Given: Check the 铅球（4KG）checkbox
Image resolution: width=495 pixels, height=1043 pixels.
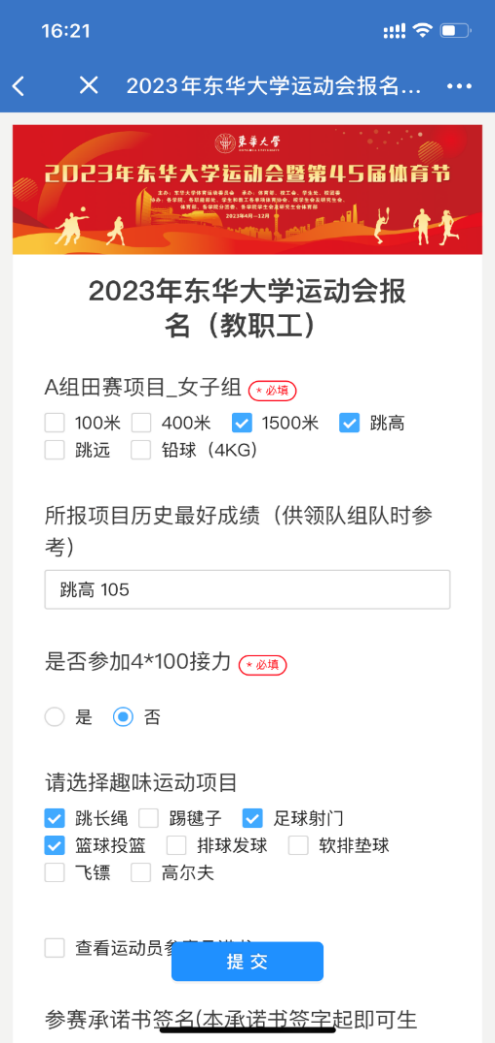Looking at the screenshot, I should [x=141, y=450].
